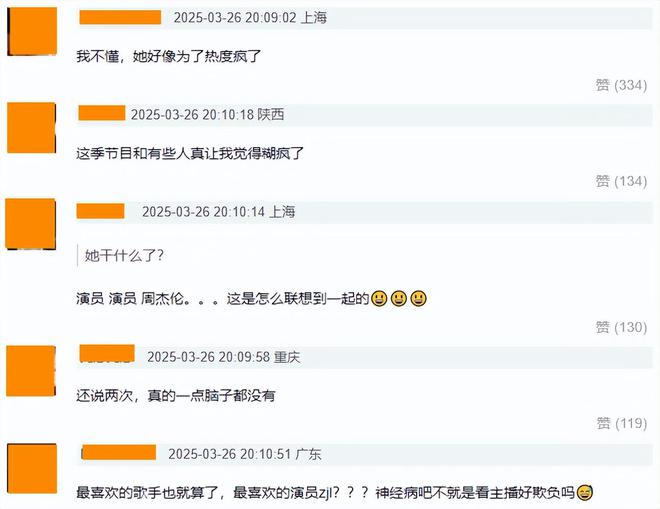Open avatar of the Shaanxi commenter
660x509 pixels.
coord(32,128)
